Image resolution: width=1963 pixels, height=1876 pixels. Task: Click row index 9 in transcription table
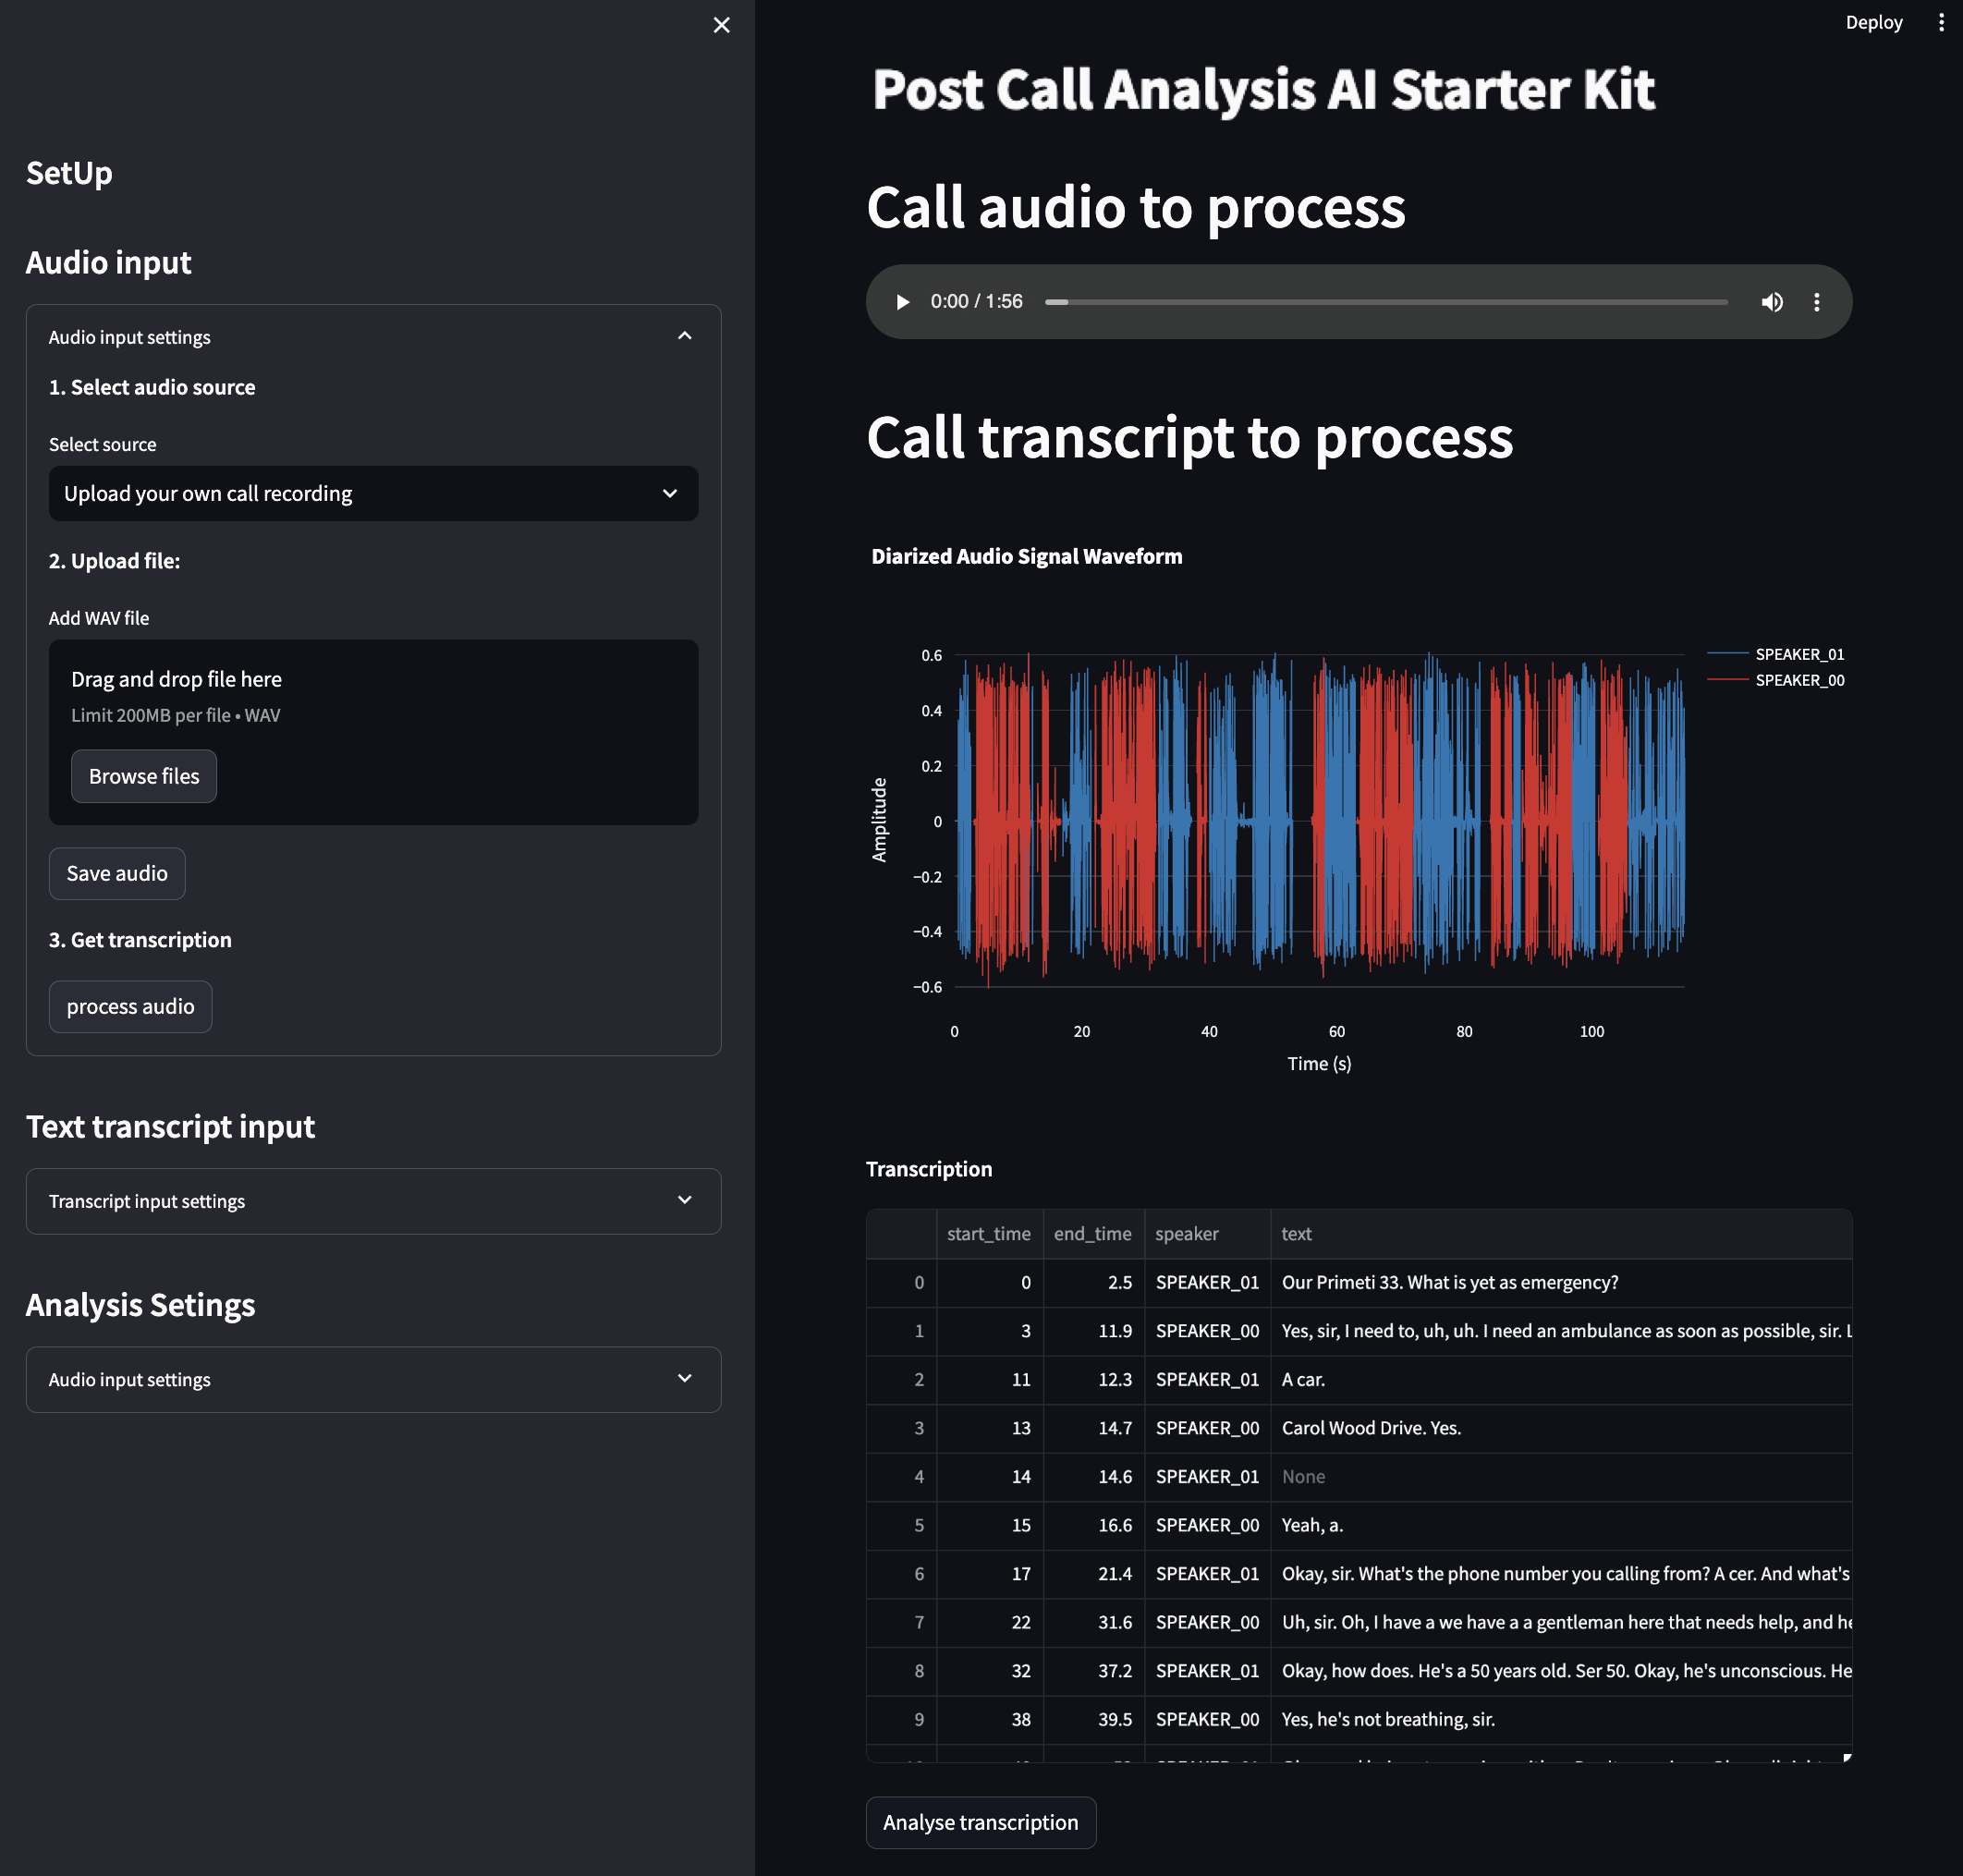tap(901, 1720)
